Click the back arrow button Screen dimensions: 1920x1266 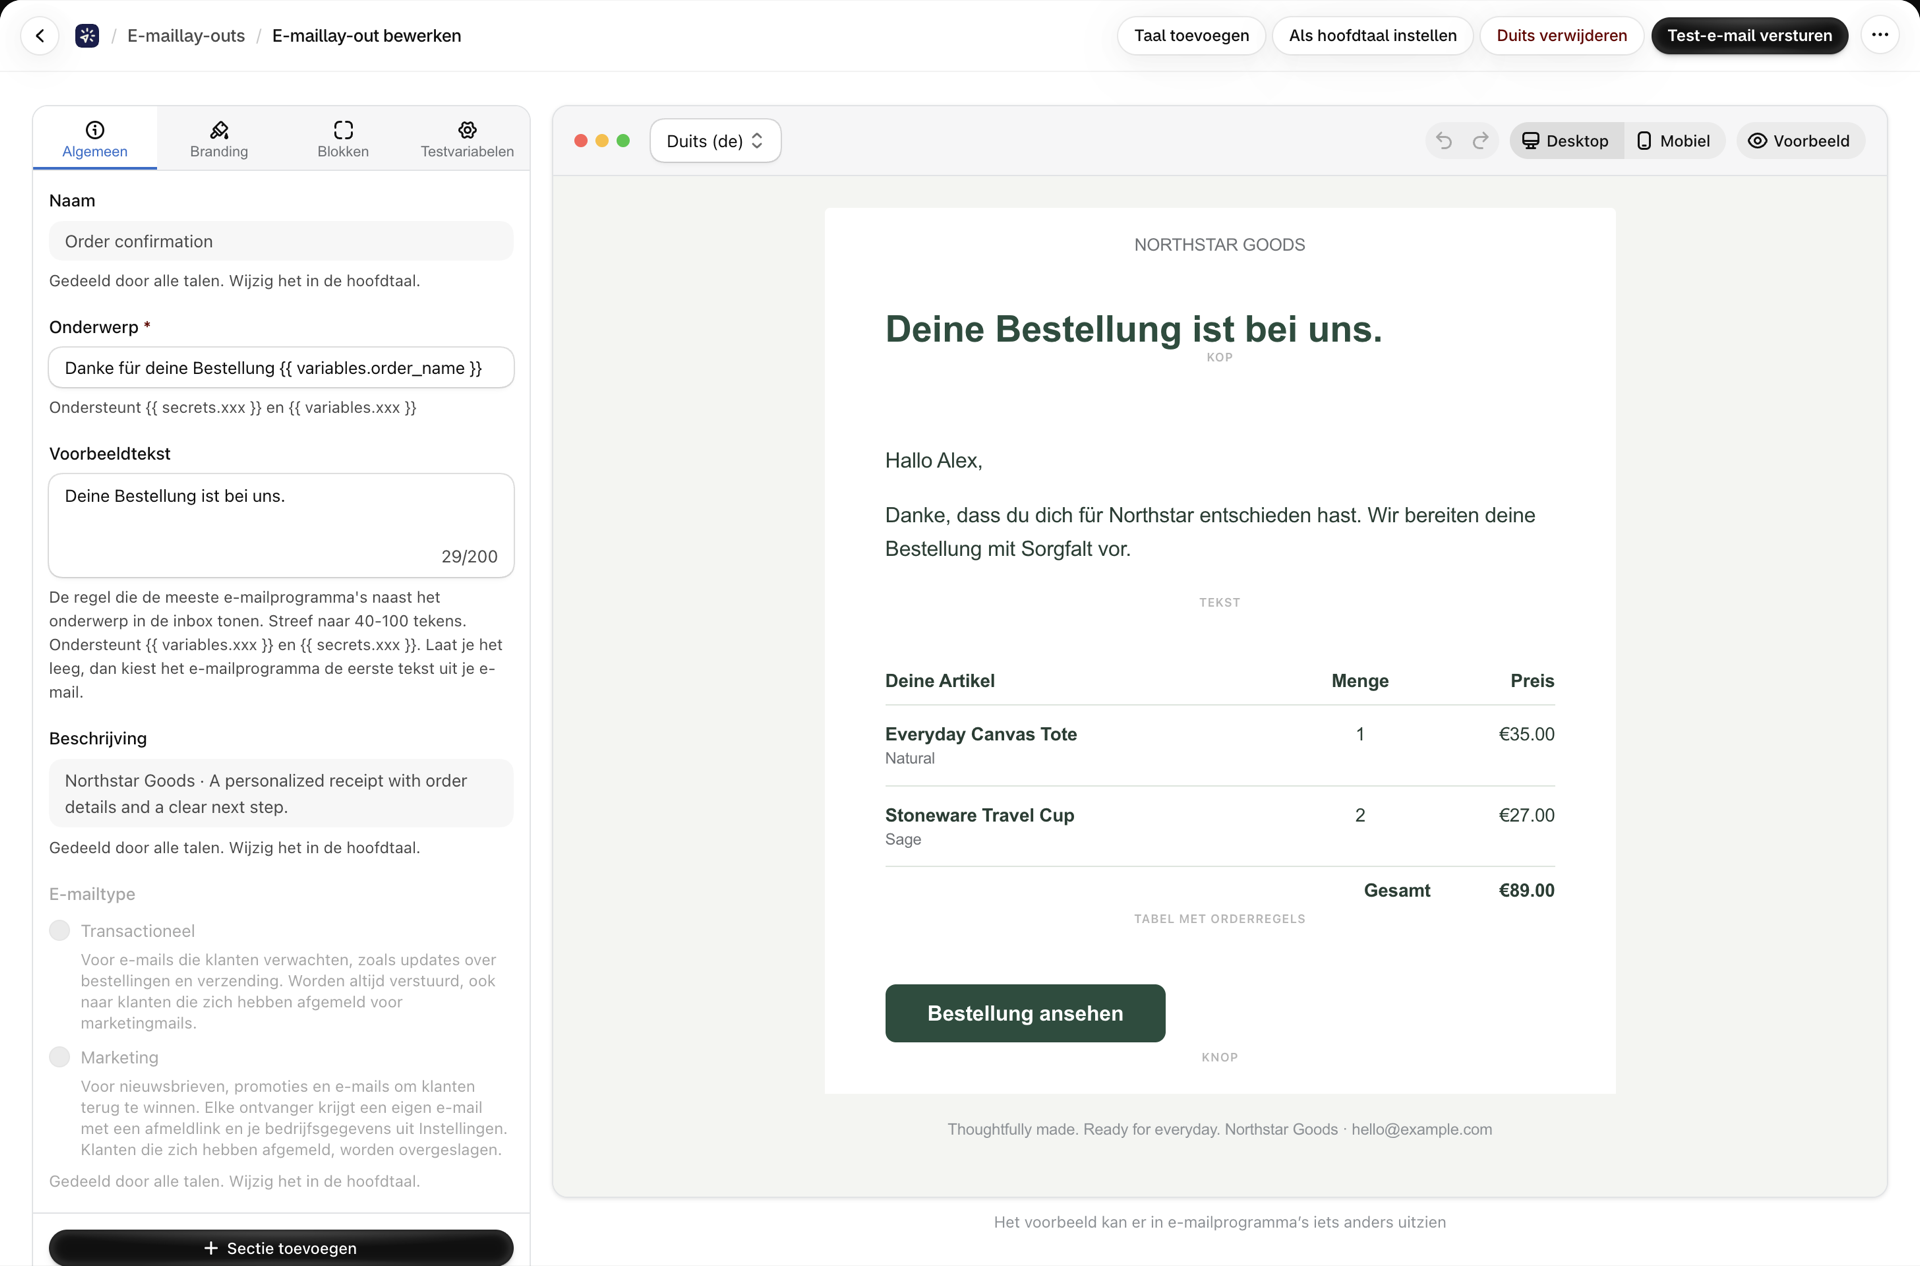pyautogui.click(x=40, y=36)
